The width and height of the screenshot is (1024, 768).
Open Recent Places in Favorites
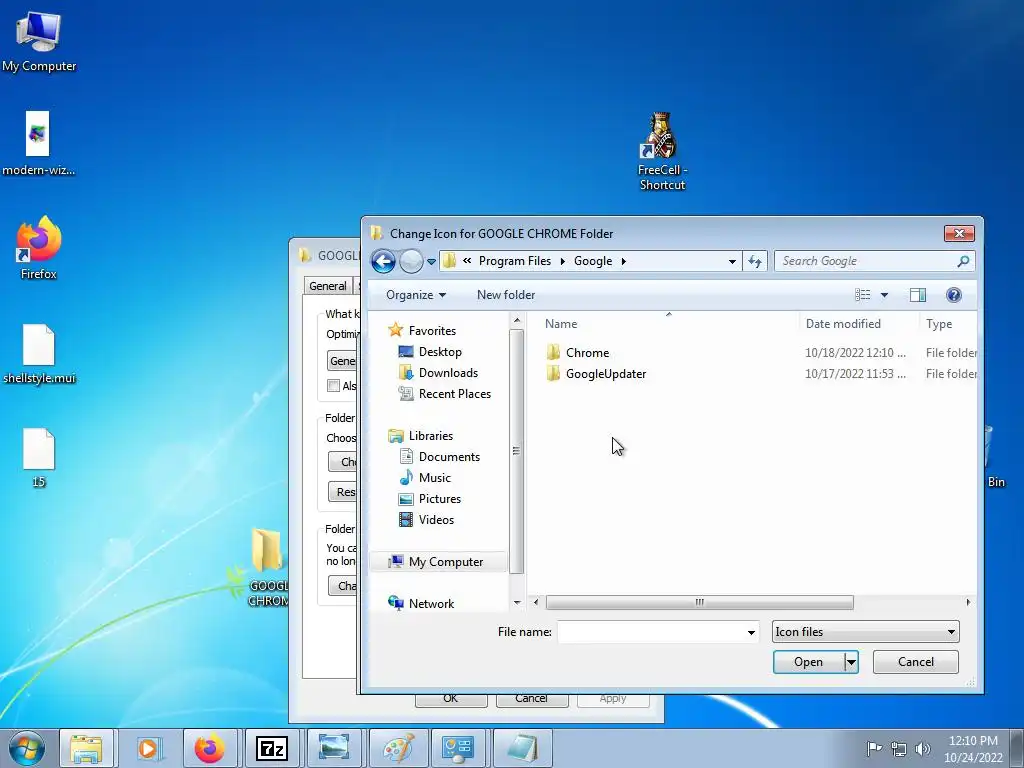point(455,393)
